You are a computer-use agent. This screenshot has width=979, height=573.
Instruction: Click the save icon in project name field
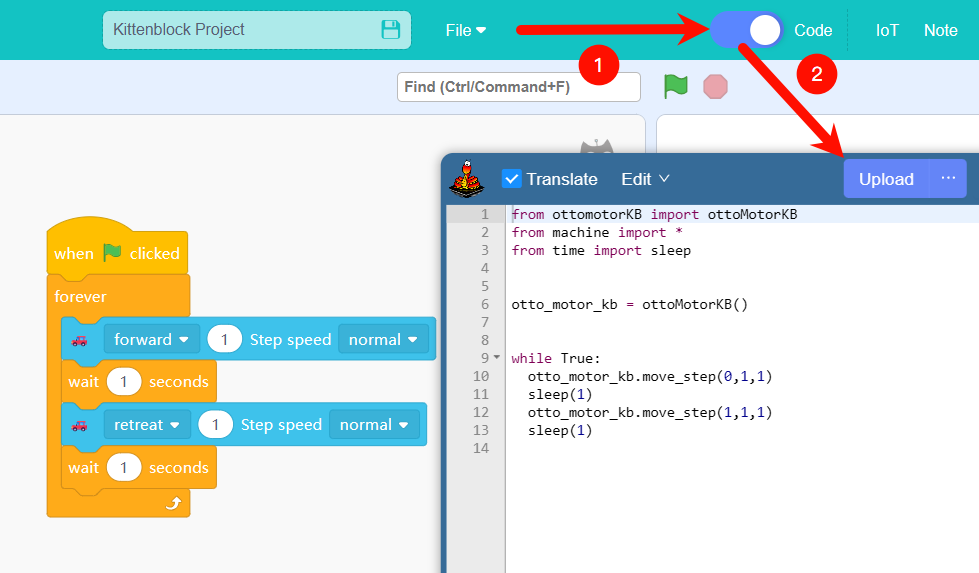pos(391,30)
